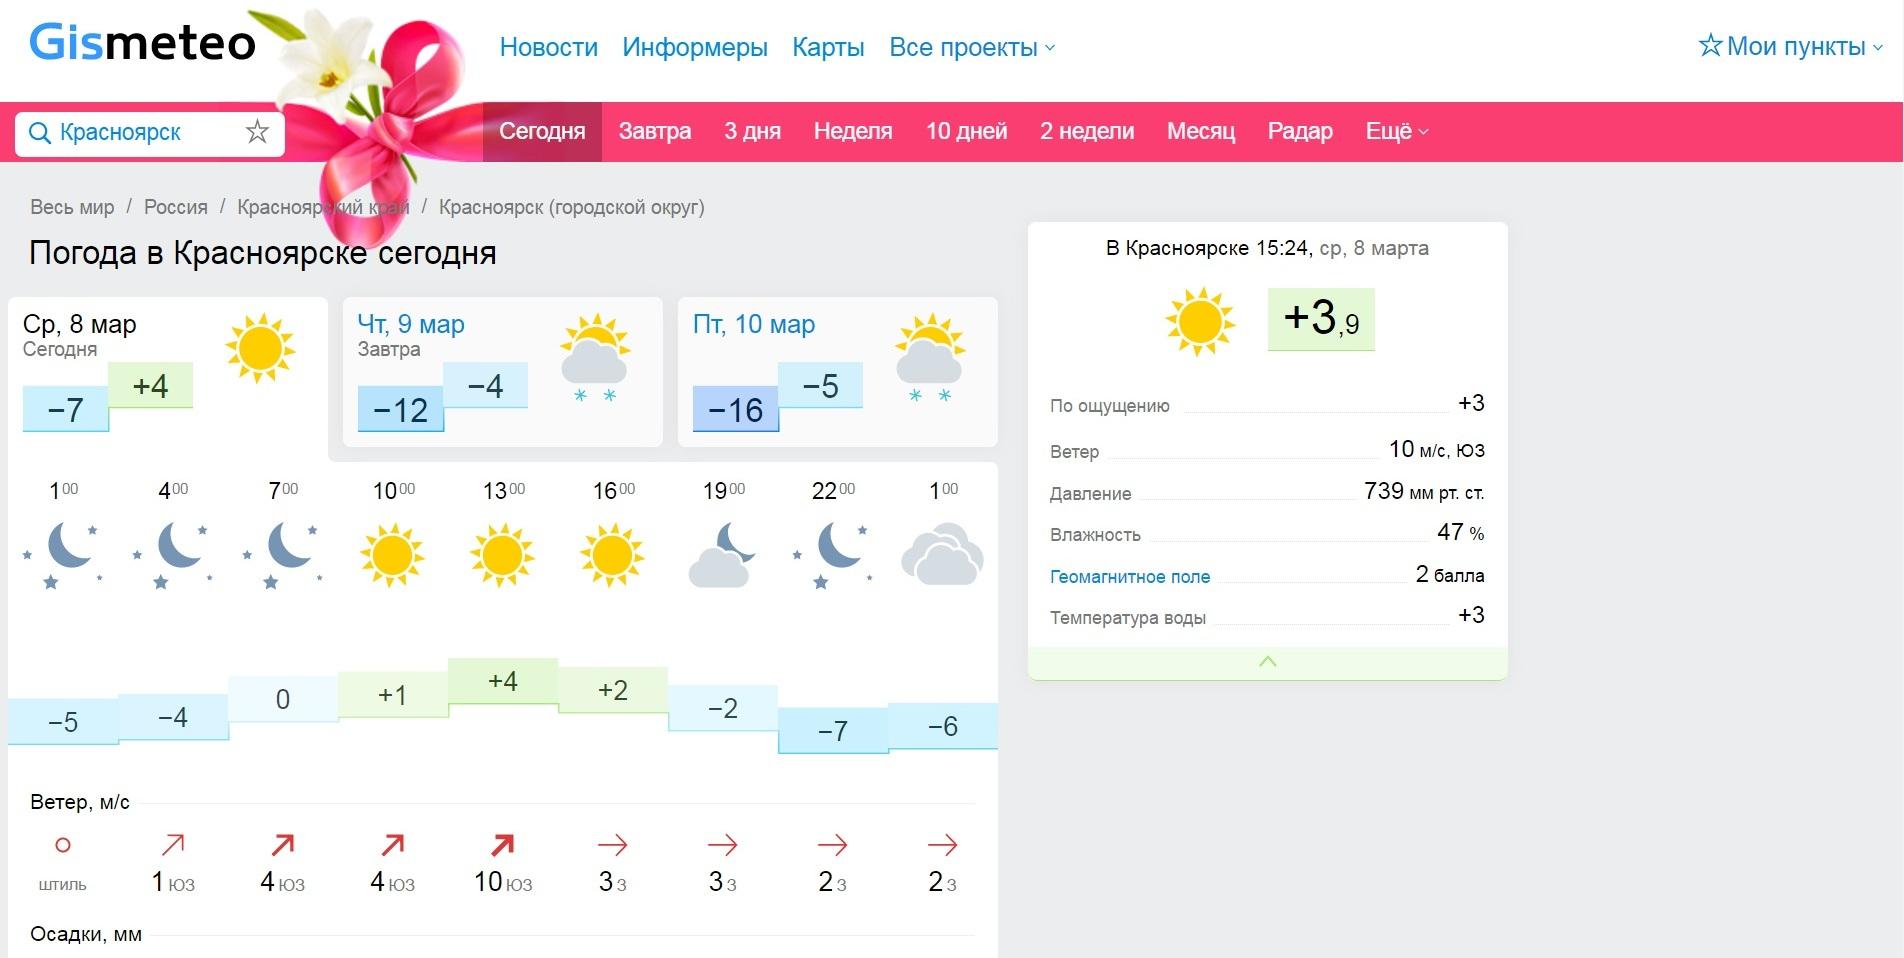Click the search magnifier icon
1904x958 pixels.
[39, 133]
